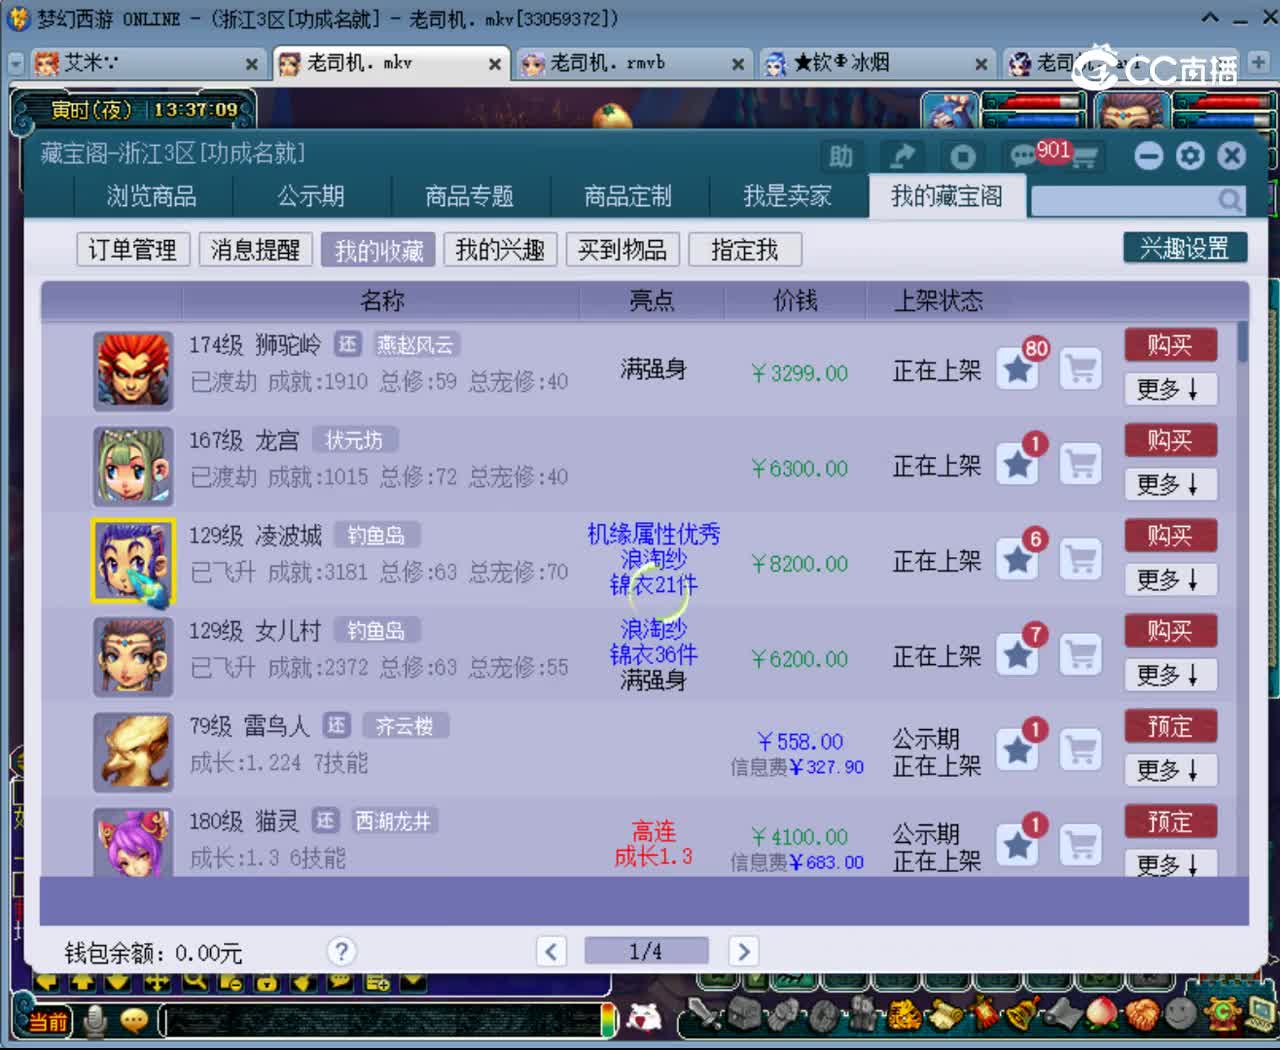This screenshot has width=1280, height=1050.
Task: Toggle favorite star for 龙宫 row
Action: click(x=1019, y=465)
